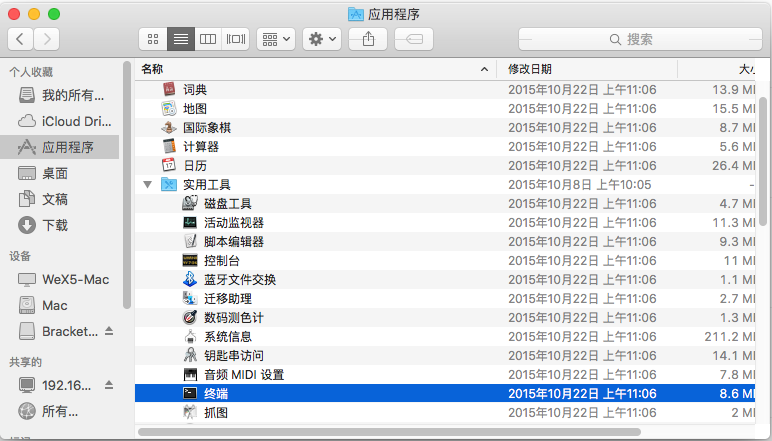Click the 211.2 MB size value

(x=730, y=337)
